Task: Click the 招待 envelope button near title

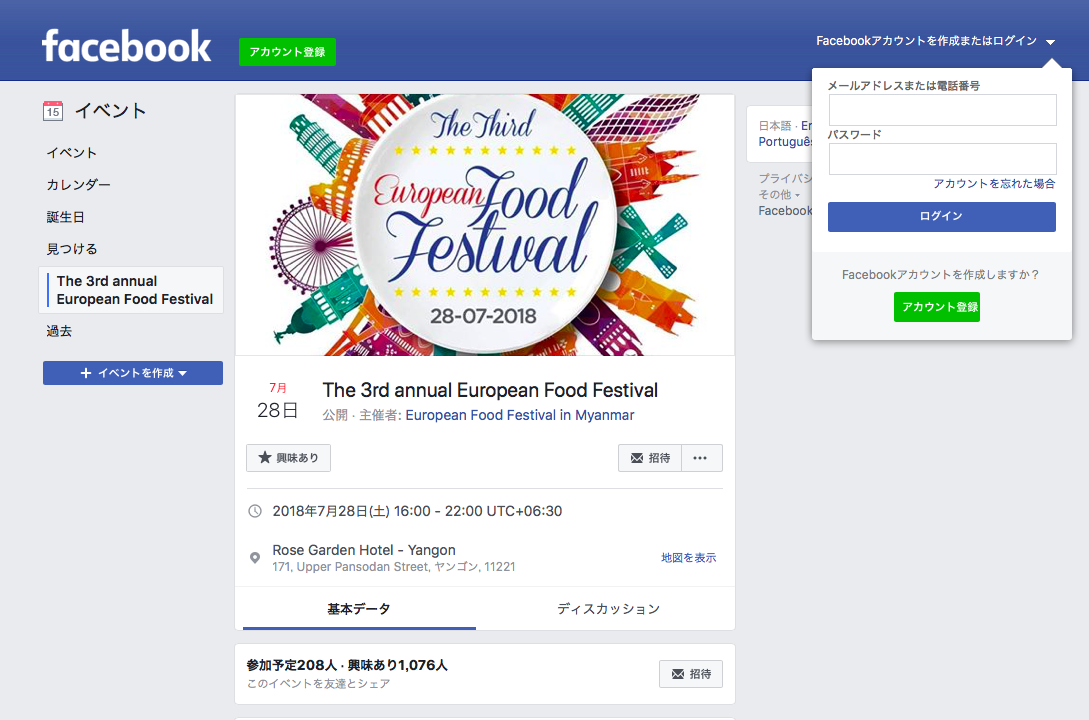Action: coord(650,458)
